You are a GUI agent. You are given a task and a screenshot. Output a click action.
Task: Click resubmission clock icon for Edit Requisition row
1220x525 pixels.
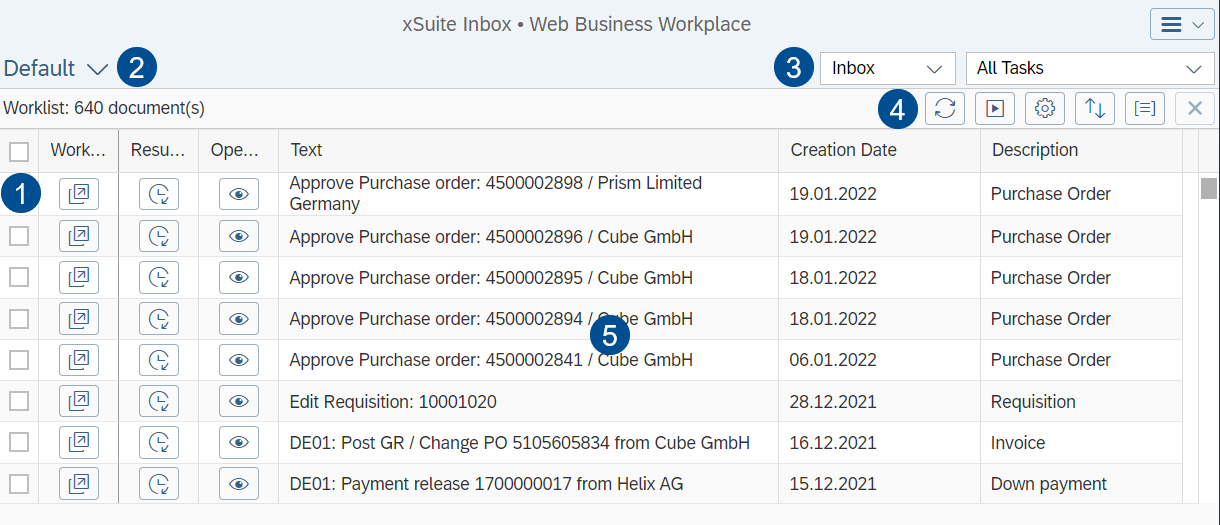tap(158, 402)
